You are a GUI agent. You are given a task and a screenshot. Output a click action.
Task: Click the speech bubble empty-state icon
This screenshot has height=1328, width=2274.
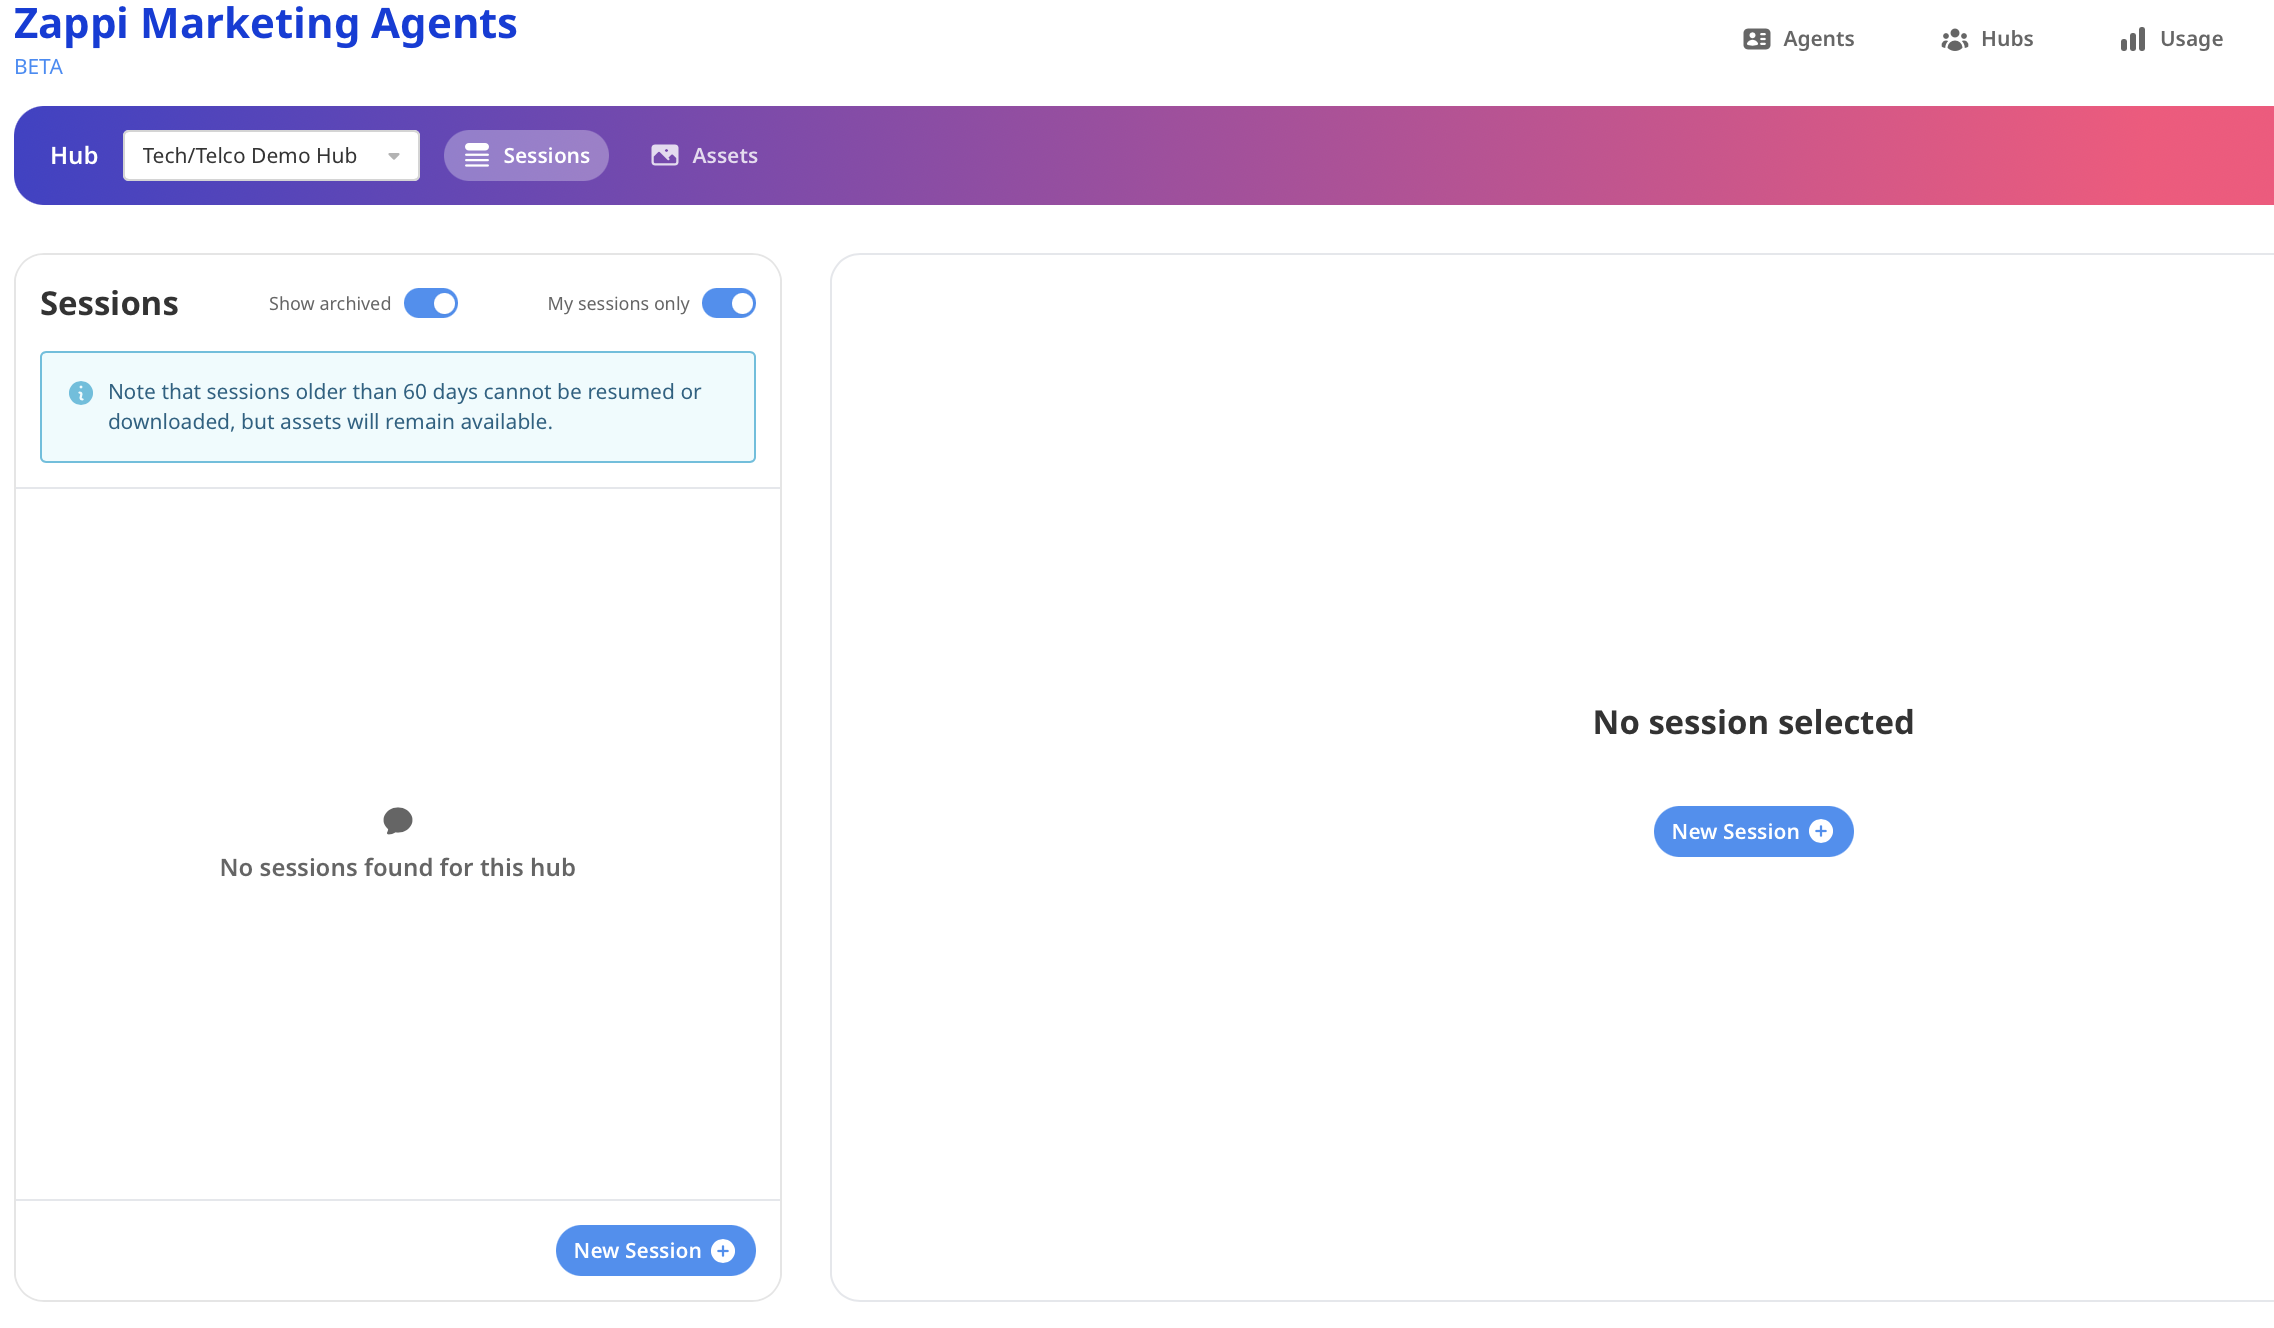(x=398, y=821)
